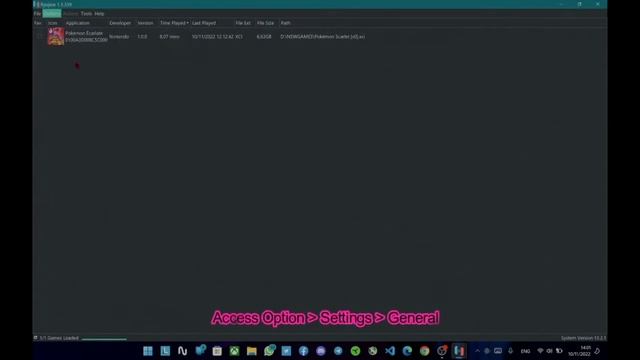640x360 pixels.
Task: Click the System Version status text
Action: 583,338
